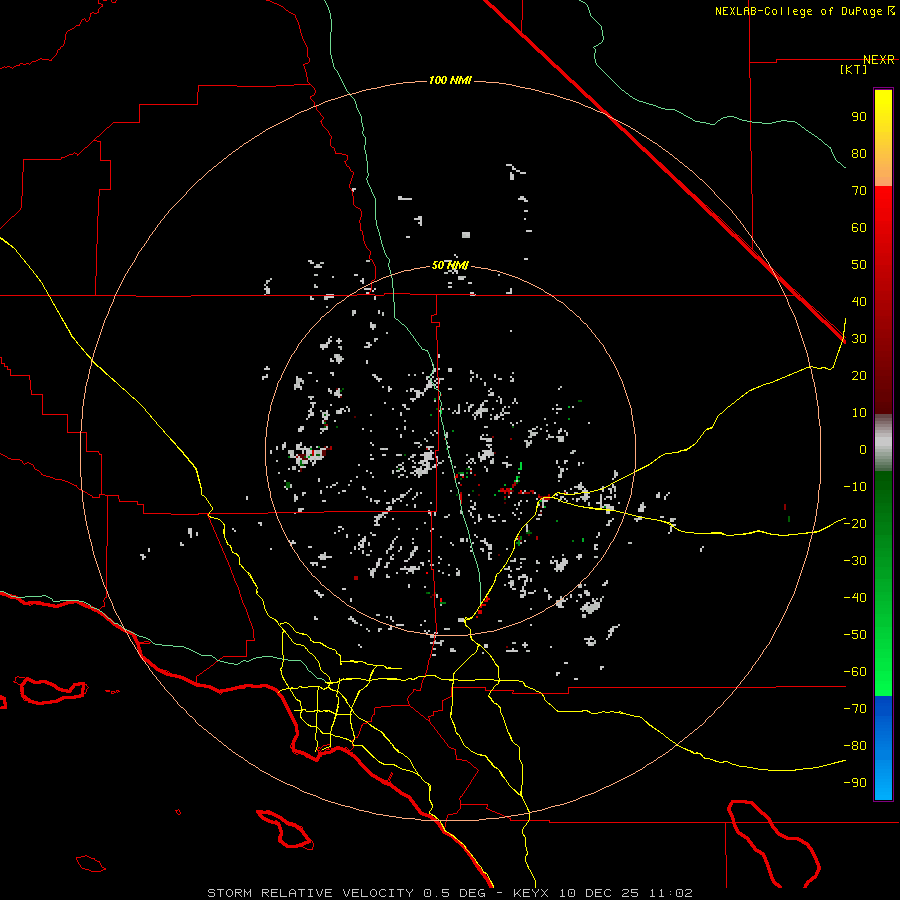Image resolution: width=900 pixels, height=900 pixels.
Task: Click the Storm Relative Velocity footer caption
Action: click(x=450, y=893)
